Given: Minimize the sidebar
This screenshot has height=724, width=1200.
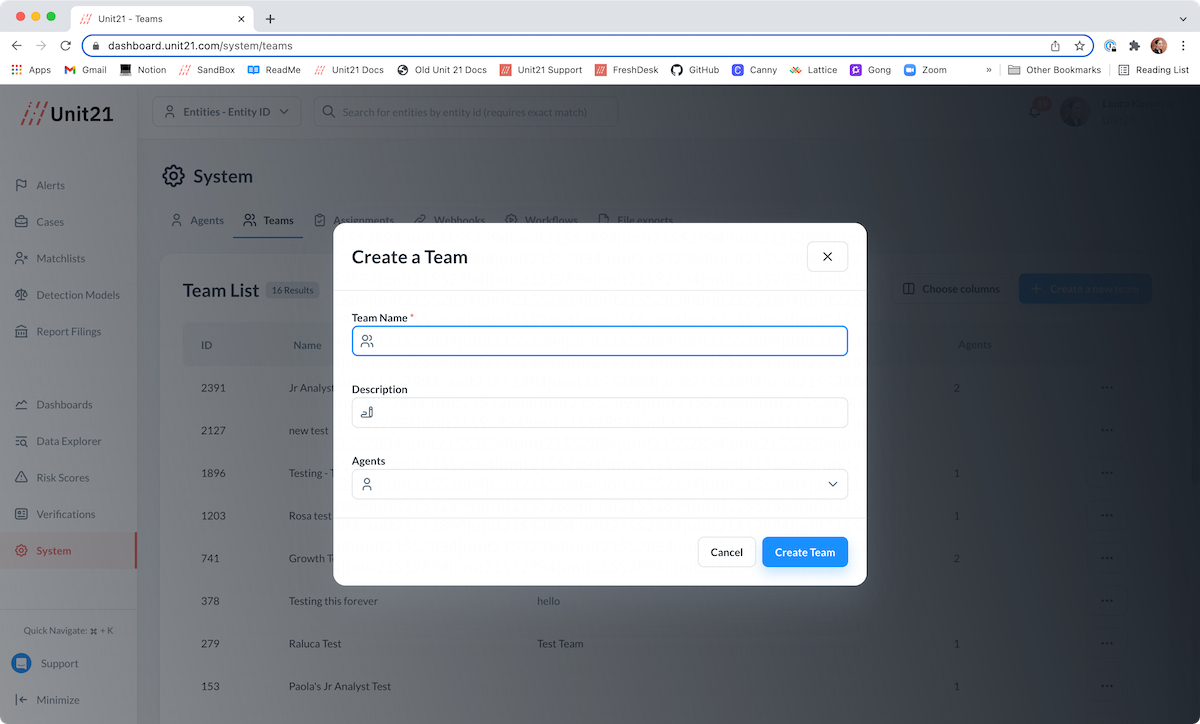Looking at the screenshot, I should coord(47,700).
